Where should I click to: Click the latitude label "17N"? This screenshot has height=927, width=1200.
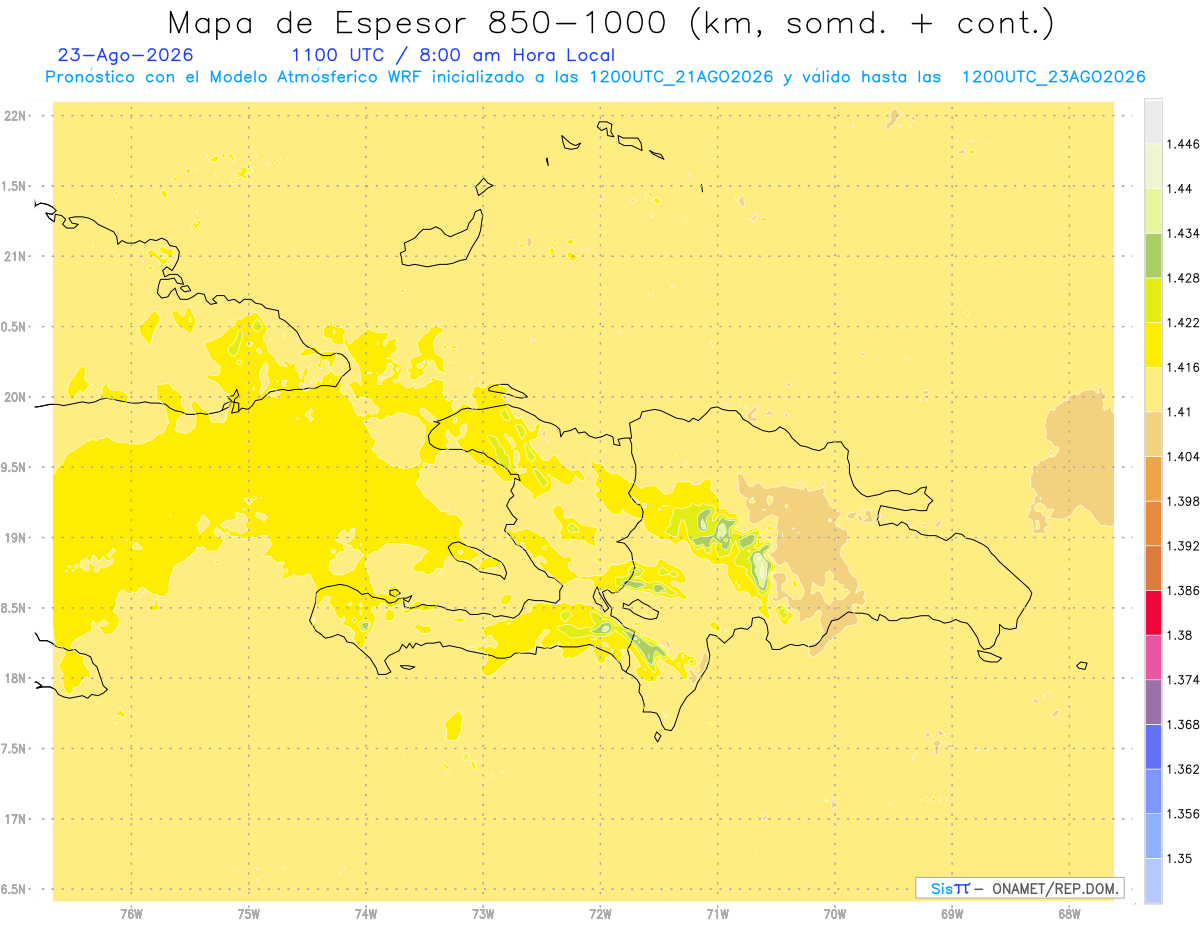16,819
